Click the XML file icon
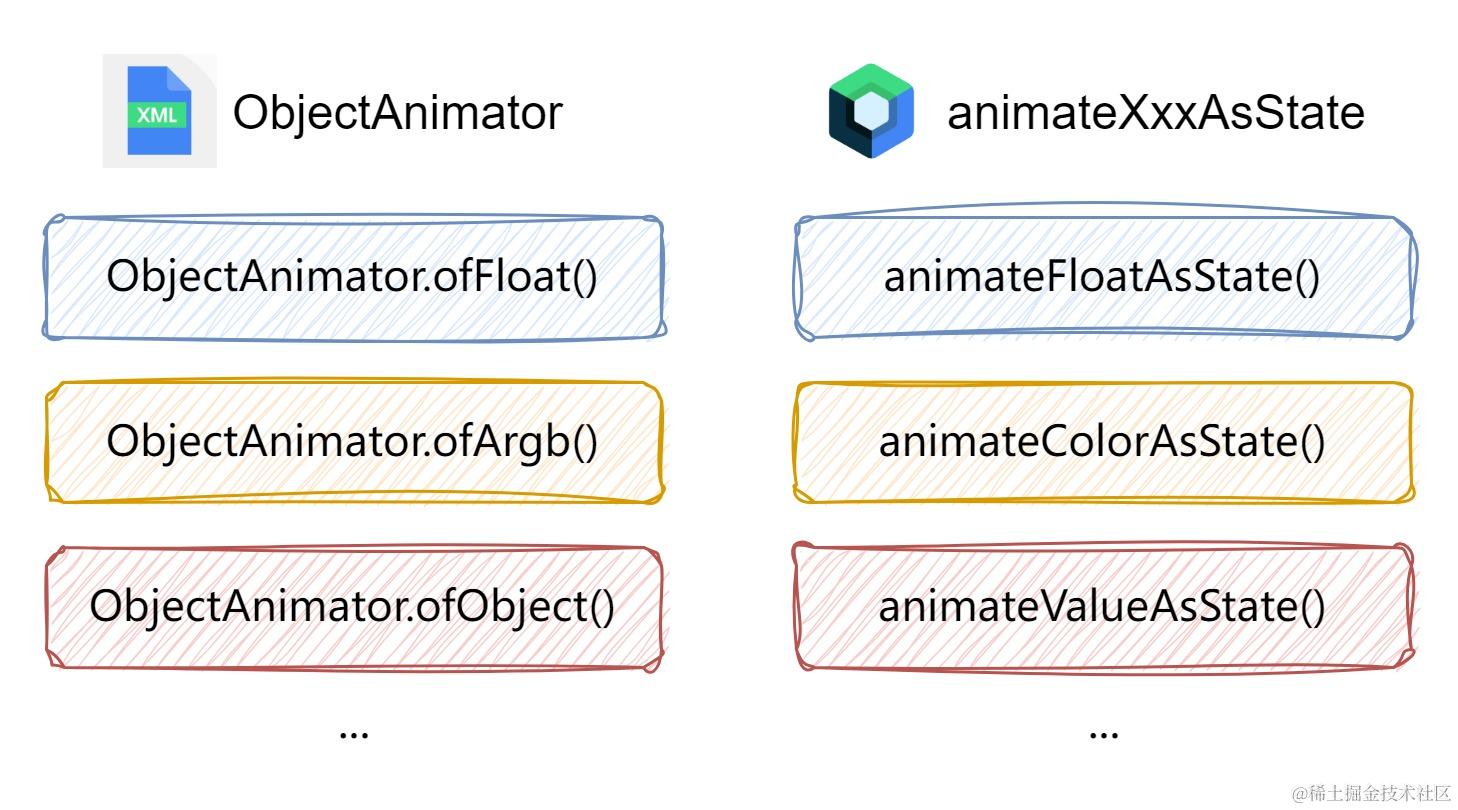1458x810 pixels. click(x=159, y=111)
